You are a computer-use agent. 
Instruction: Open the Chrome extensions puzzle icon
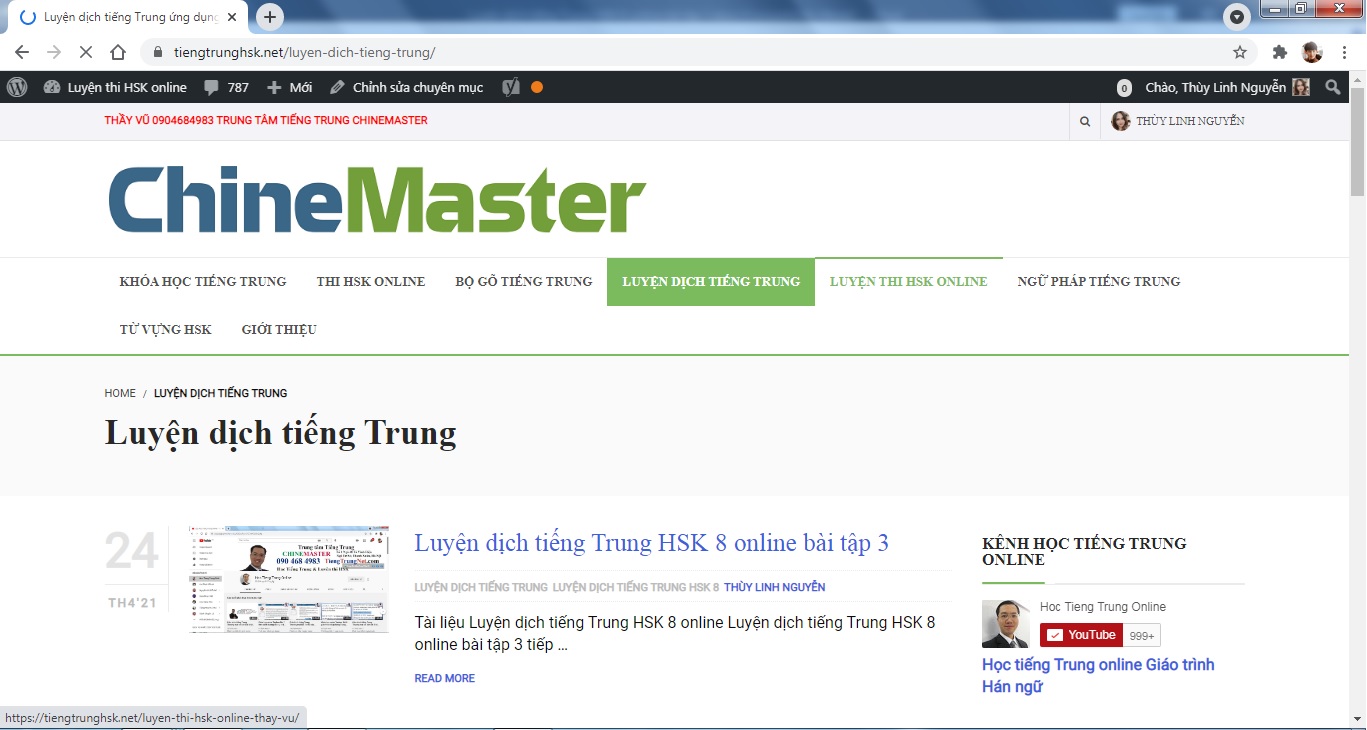(1280, 52)
